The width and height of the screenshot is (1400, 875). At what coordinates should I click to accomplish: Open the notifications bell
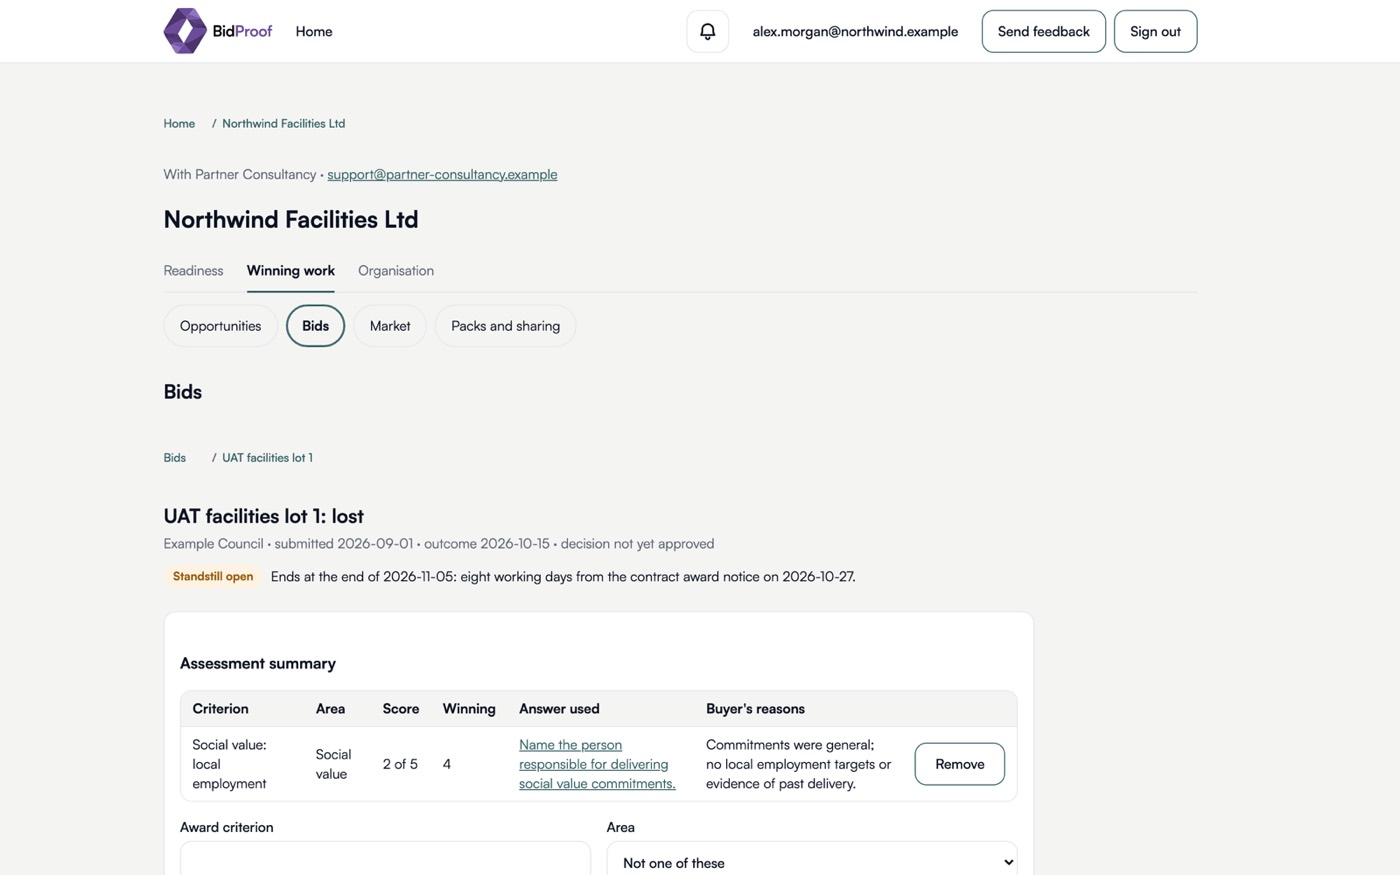click(707, 31)
